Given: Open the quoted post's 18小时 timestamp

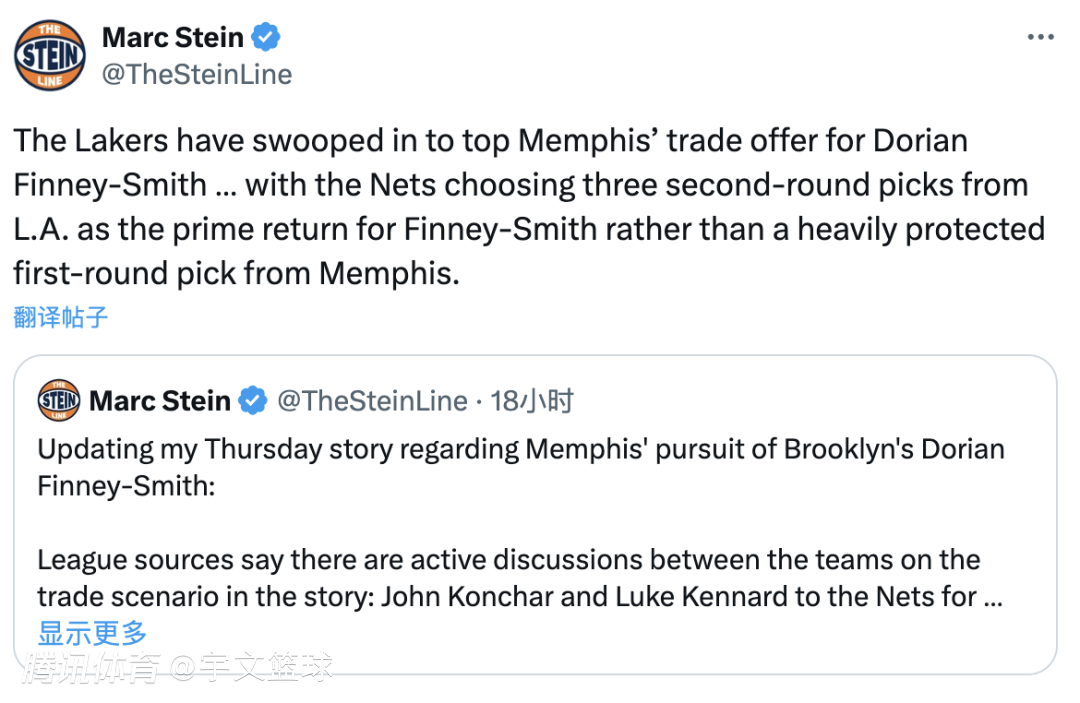Looking at the screenshot, I should pyautogui.click(x=533, y=401).
